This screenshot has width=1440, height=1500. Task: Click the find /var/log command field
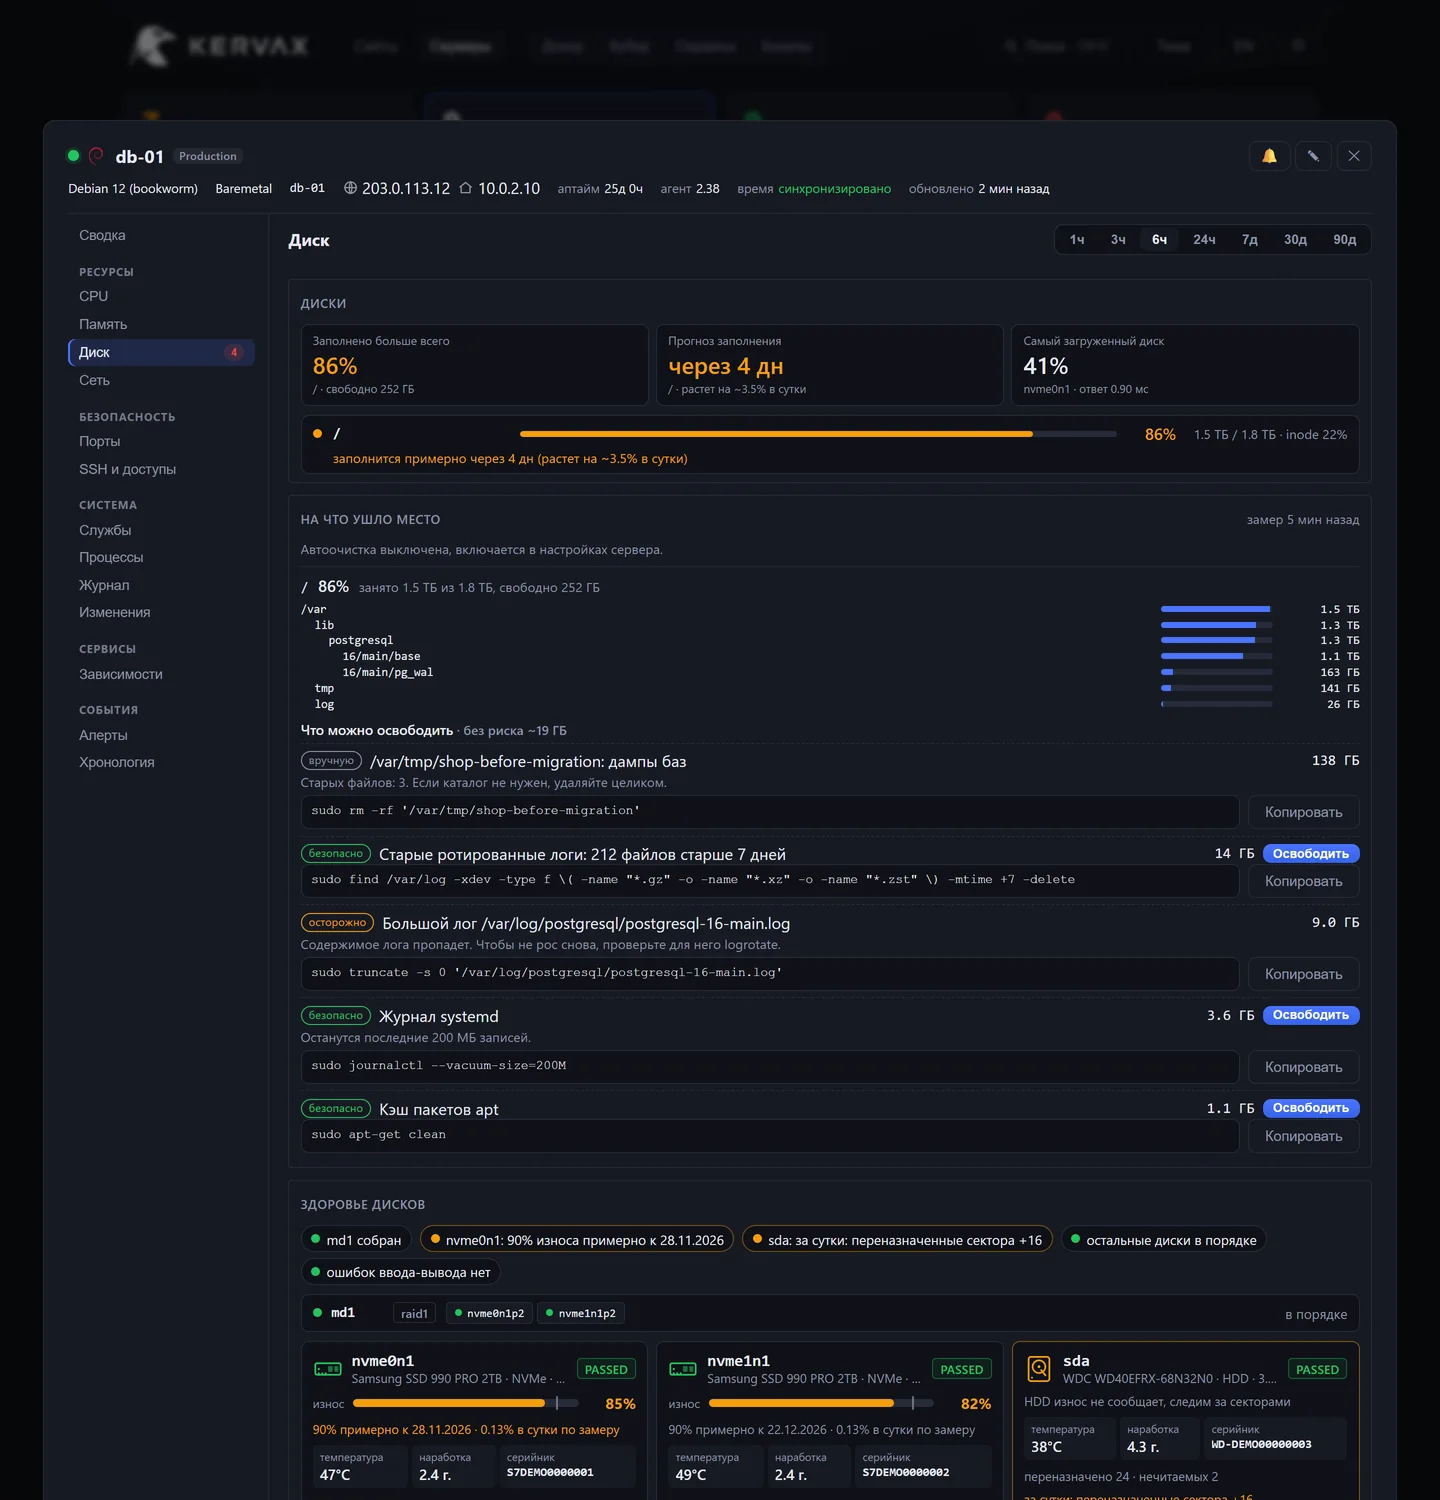pyautogui.click(x=770, y=880)
